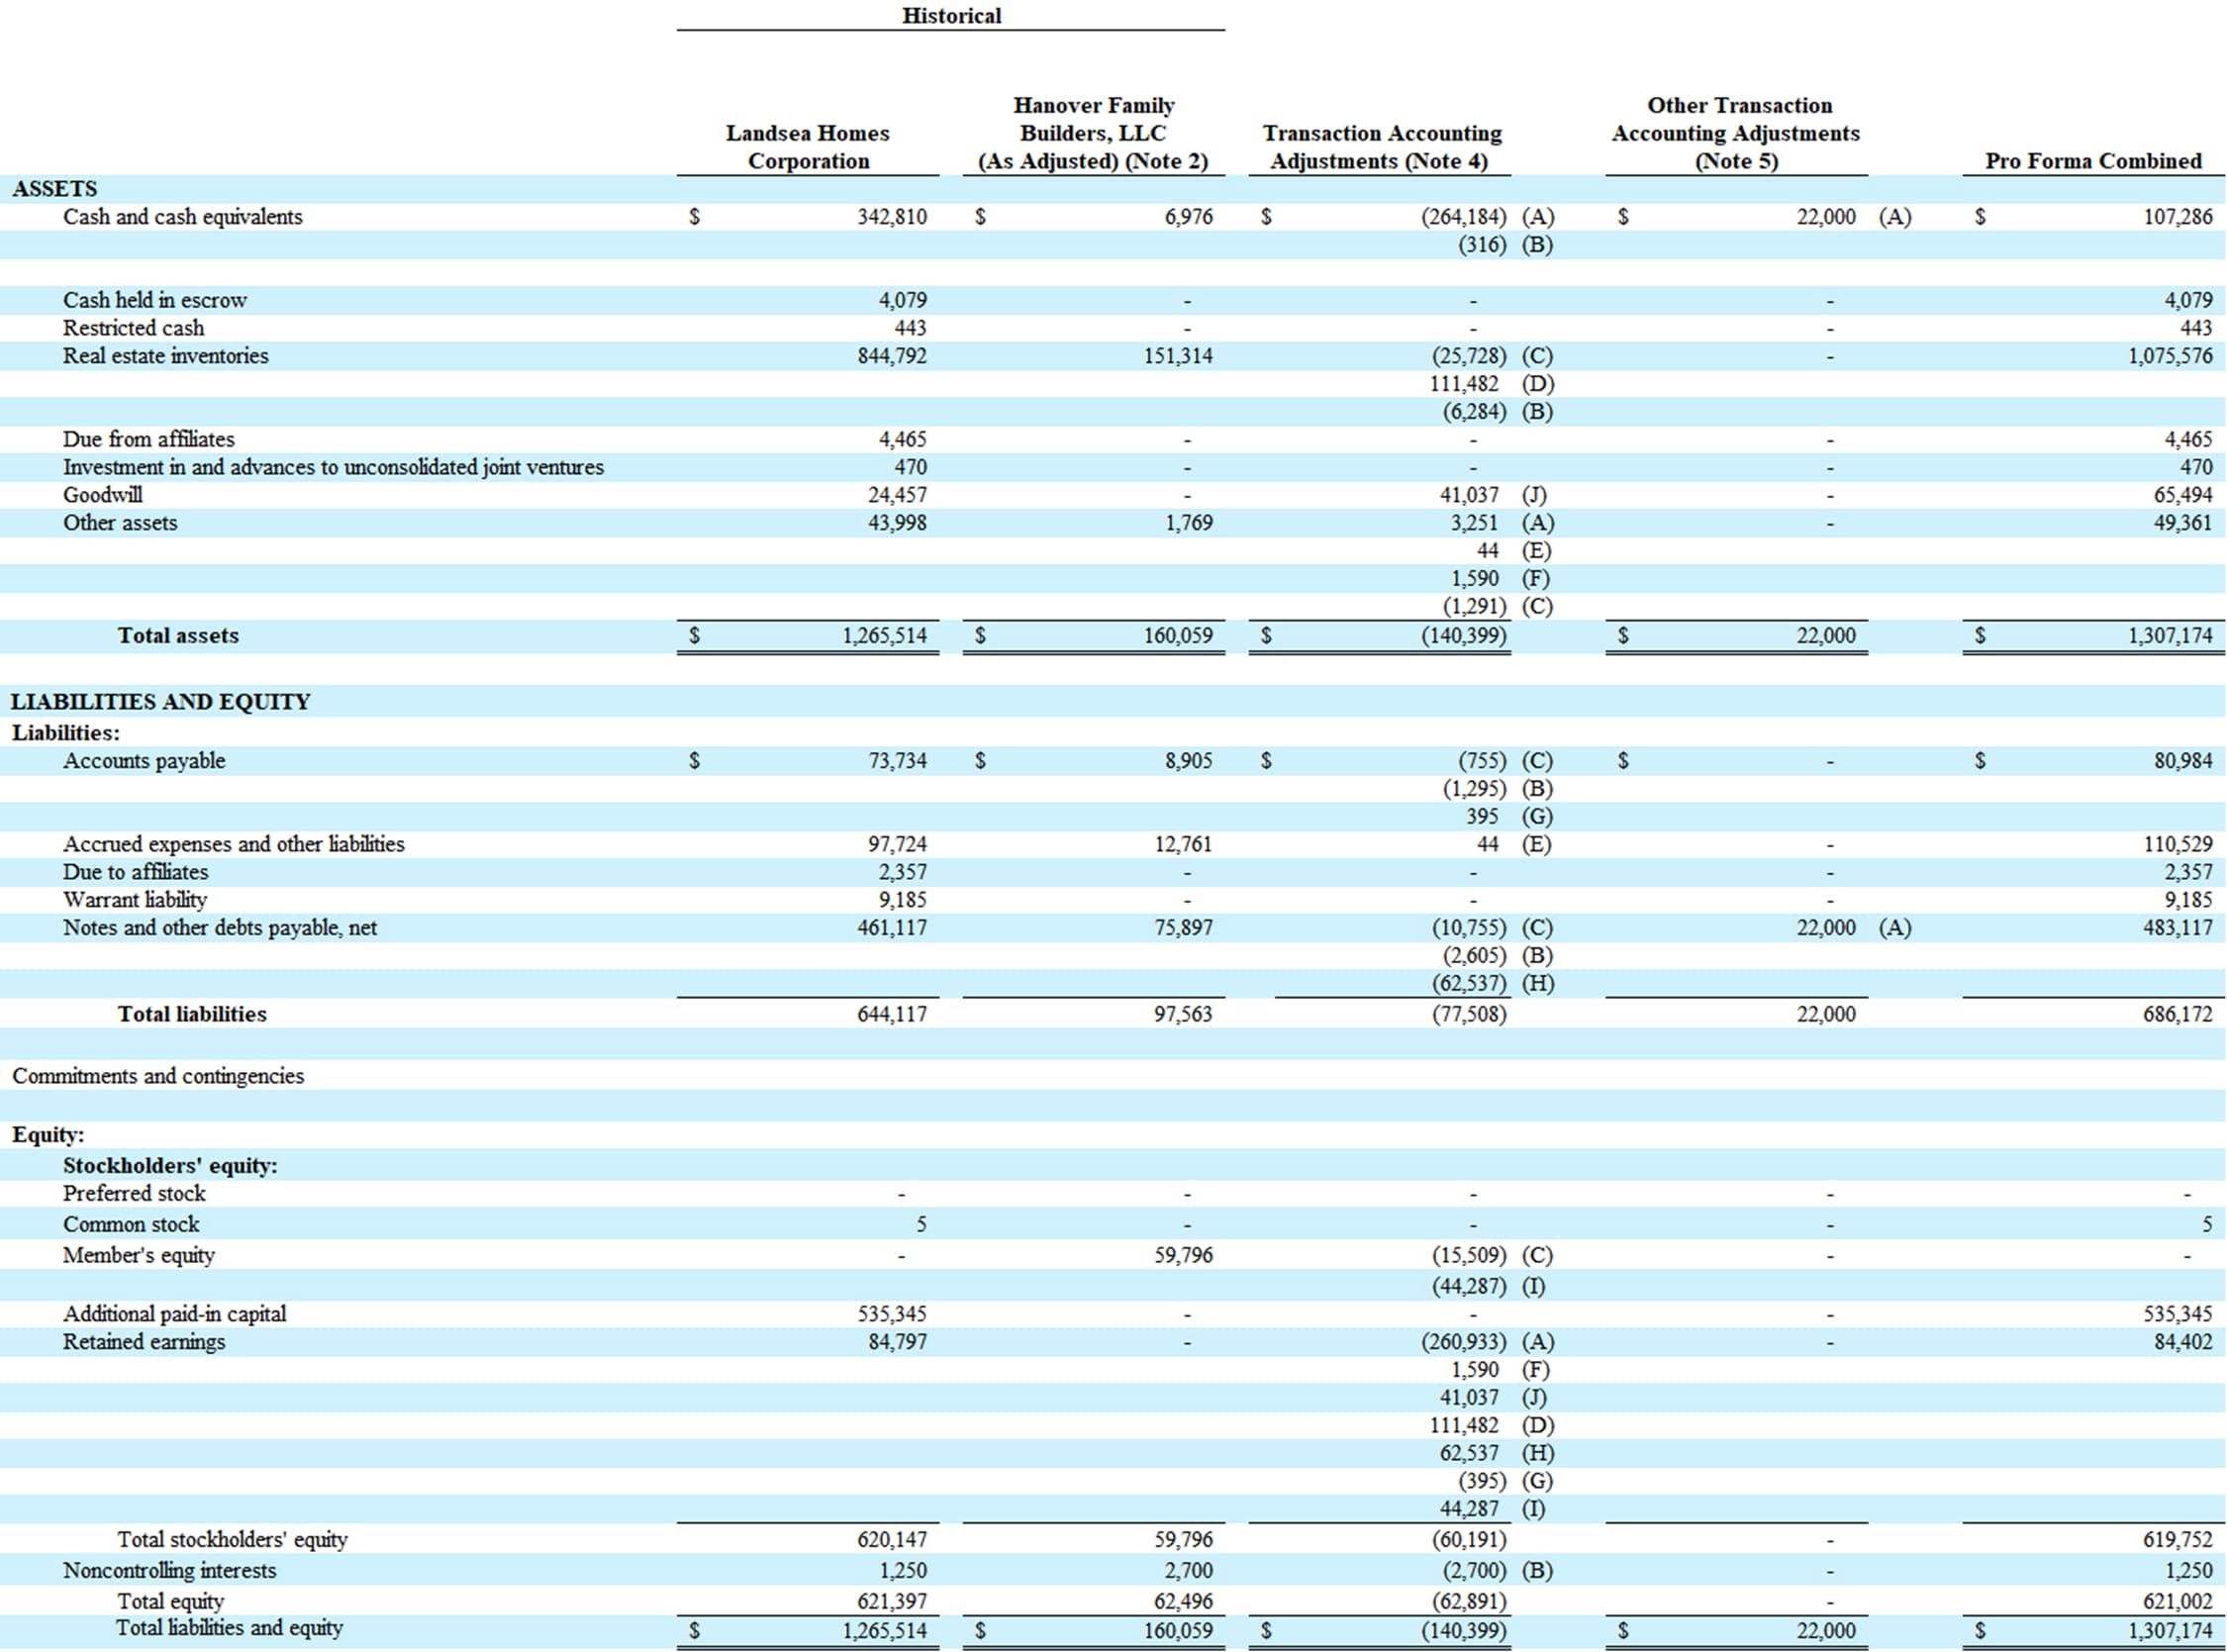Click the value 151,314

click(1178, 356)
